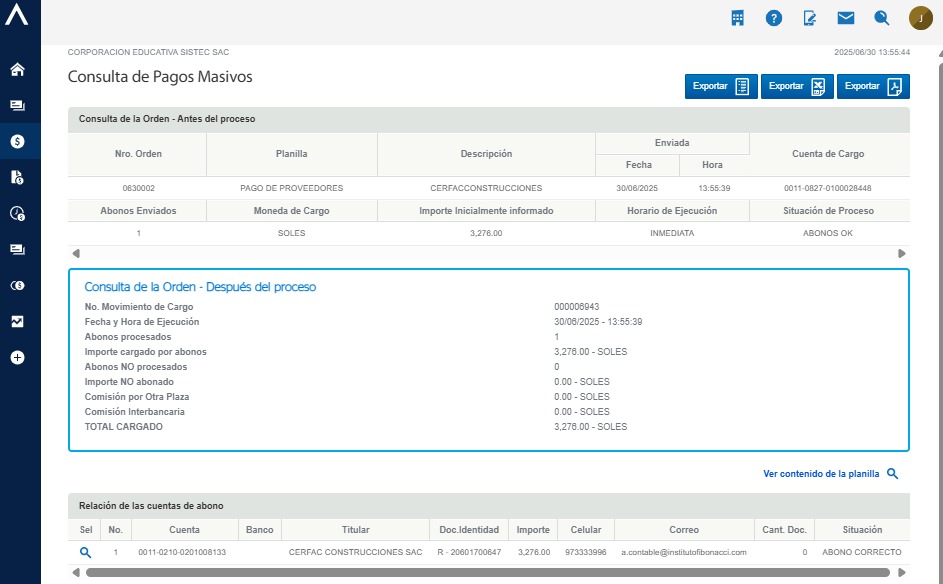View detail of the CERFAC CONSTRUCCIONES SAC row
Screen dimensions: 943x584
click(86, 552)
